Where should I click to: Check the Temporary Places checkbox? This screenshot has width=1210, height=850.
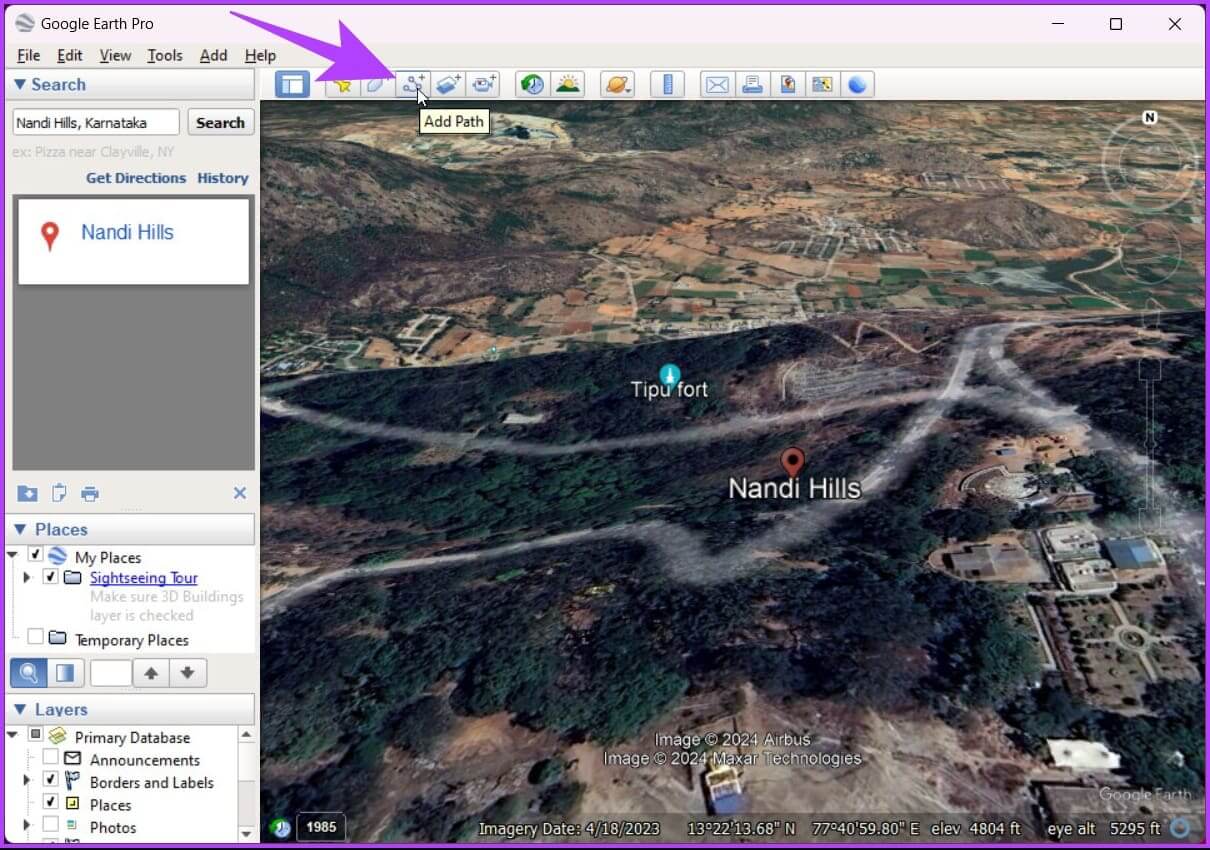(35, 637)
